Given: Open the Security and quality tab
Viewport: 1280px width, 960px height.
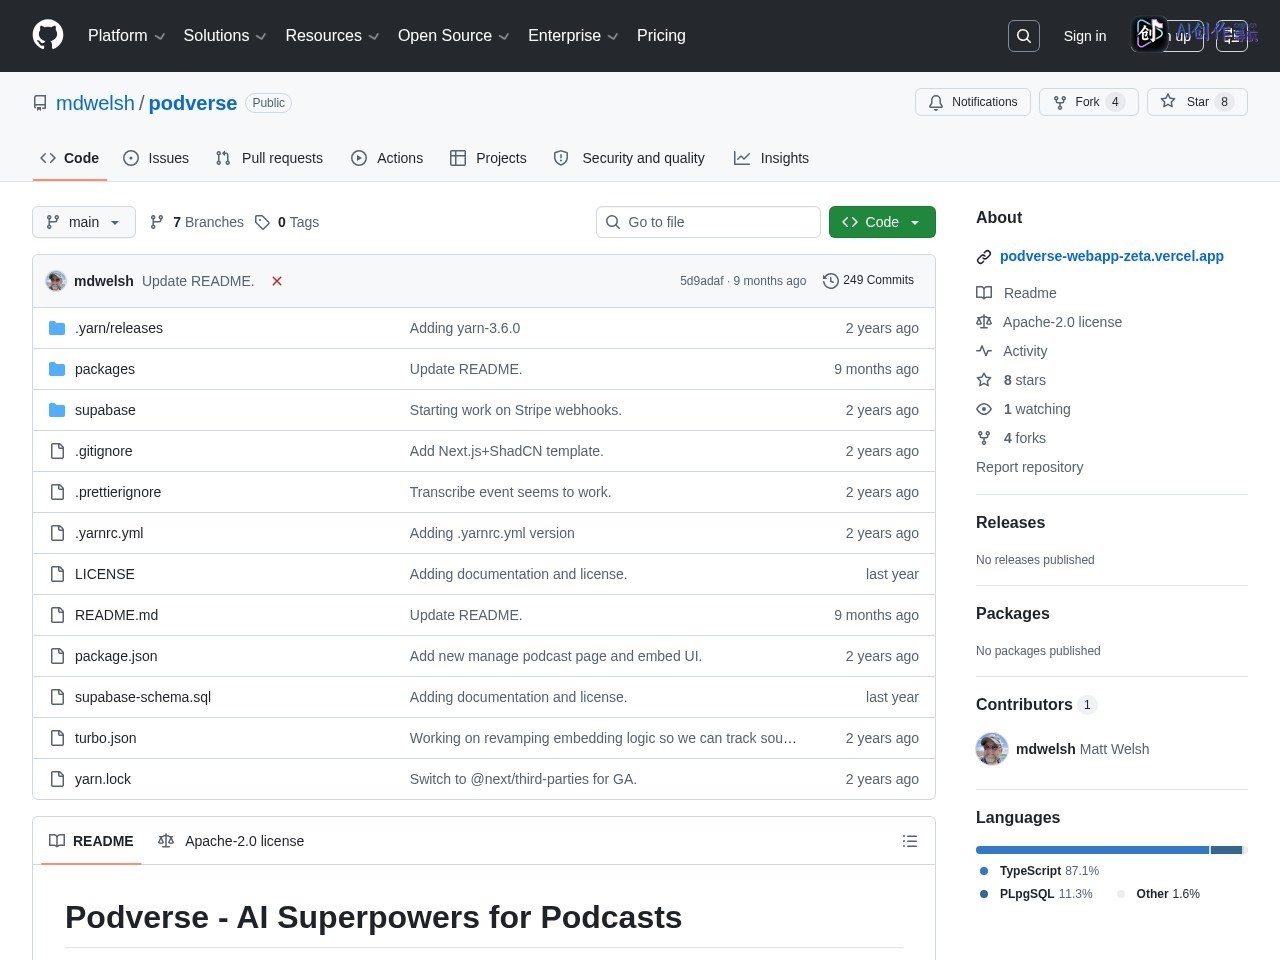Looking at the screenshot, I should tap(629, 158).
